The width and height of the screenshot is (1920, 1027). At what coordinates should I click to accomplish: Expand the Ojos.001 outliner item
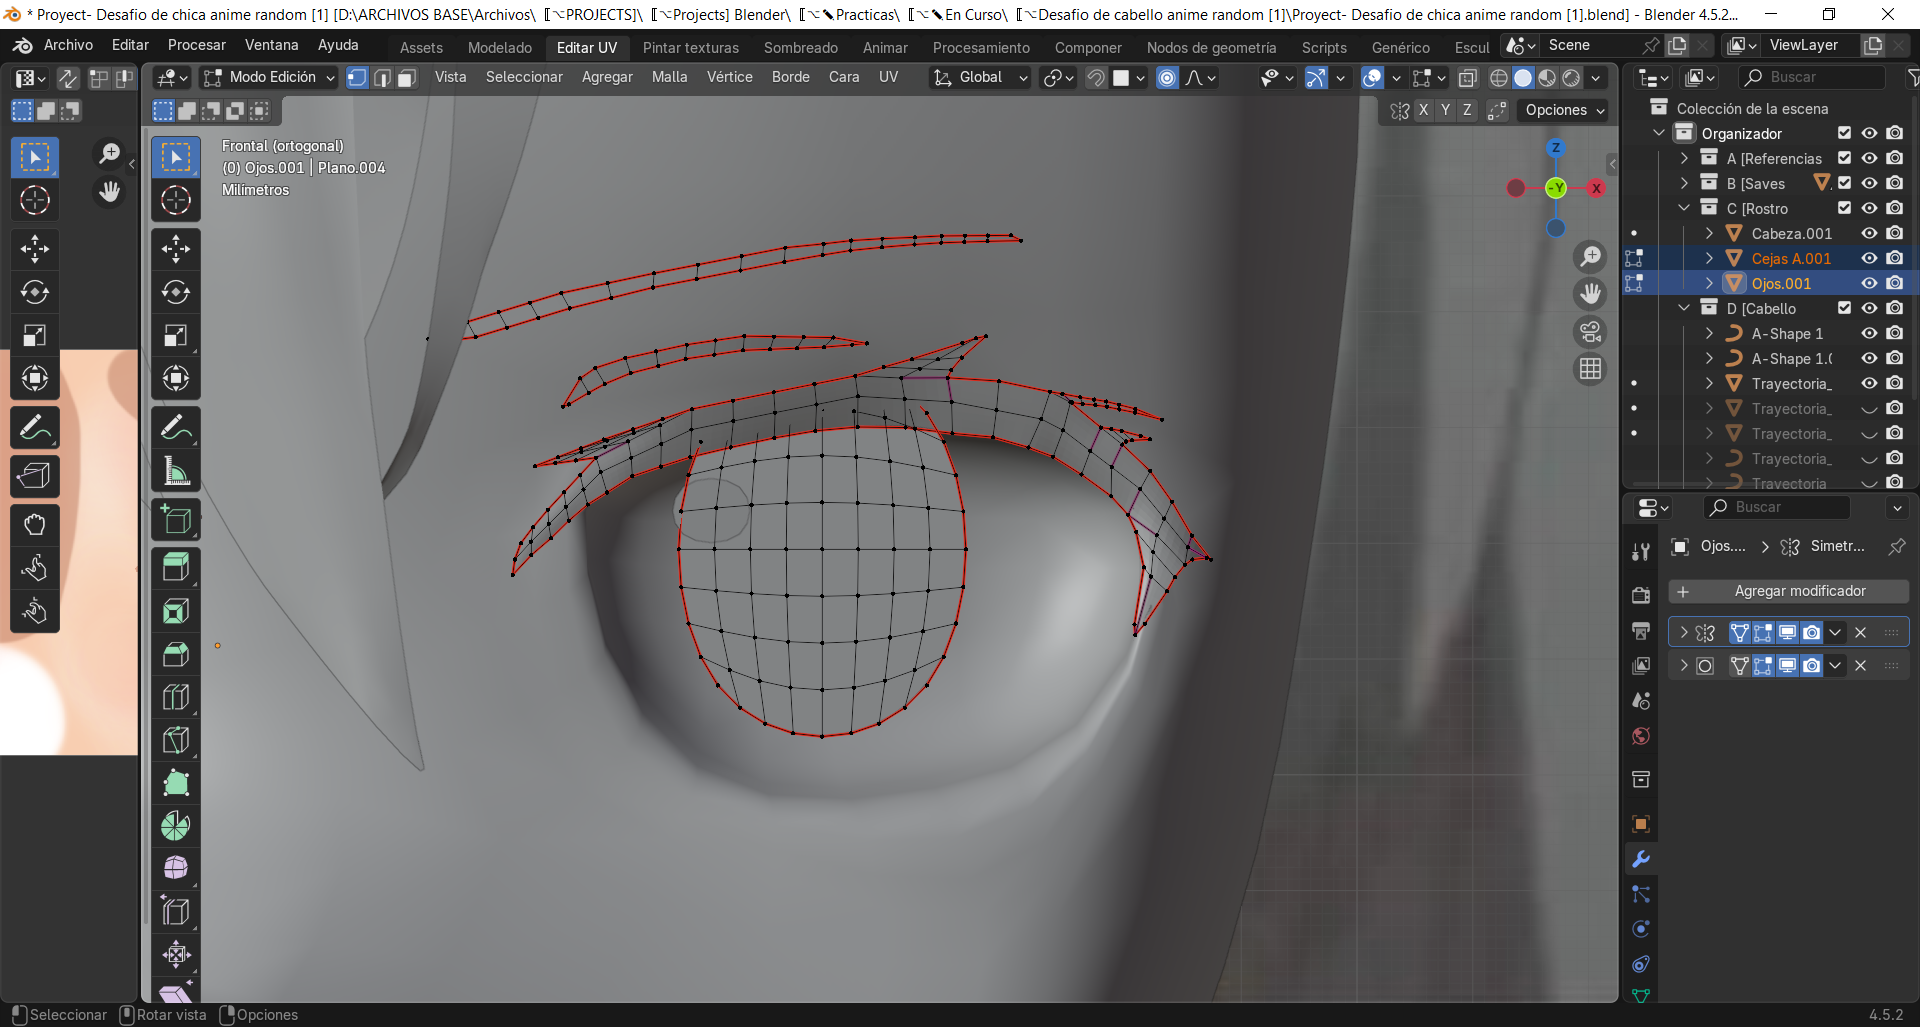pos(1709,283)
